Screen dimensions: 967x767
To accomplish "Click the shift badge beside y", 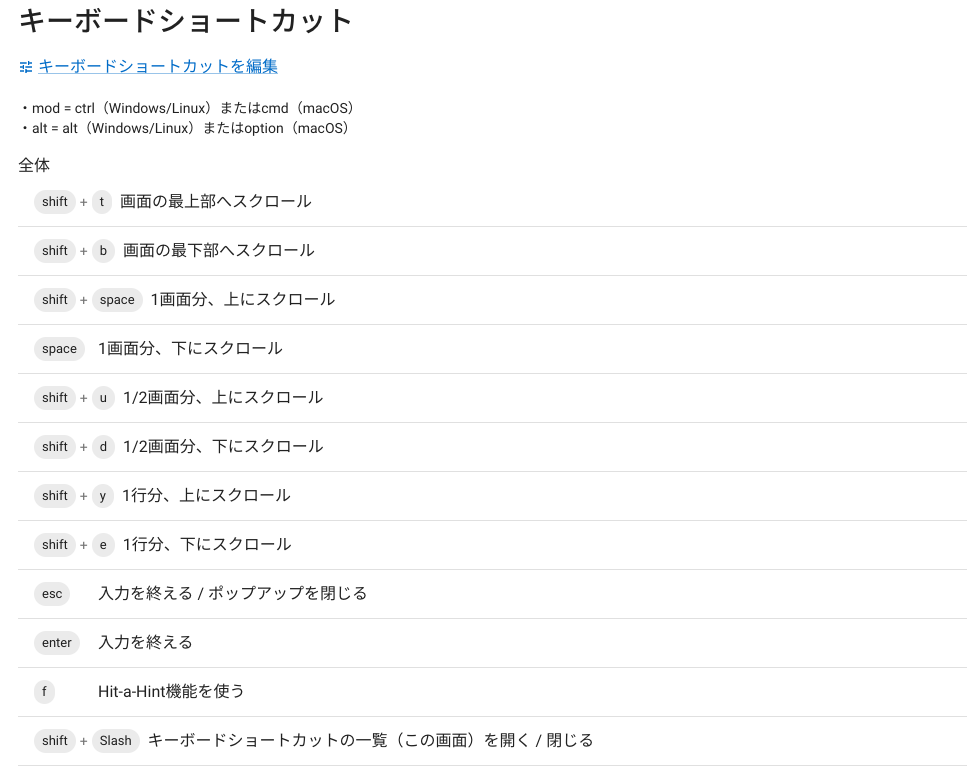I will (x=55, y=496).
